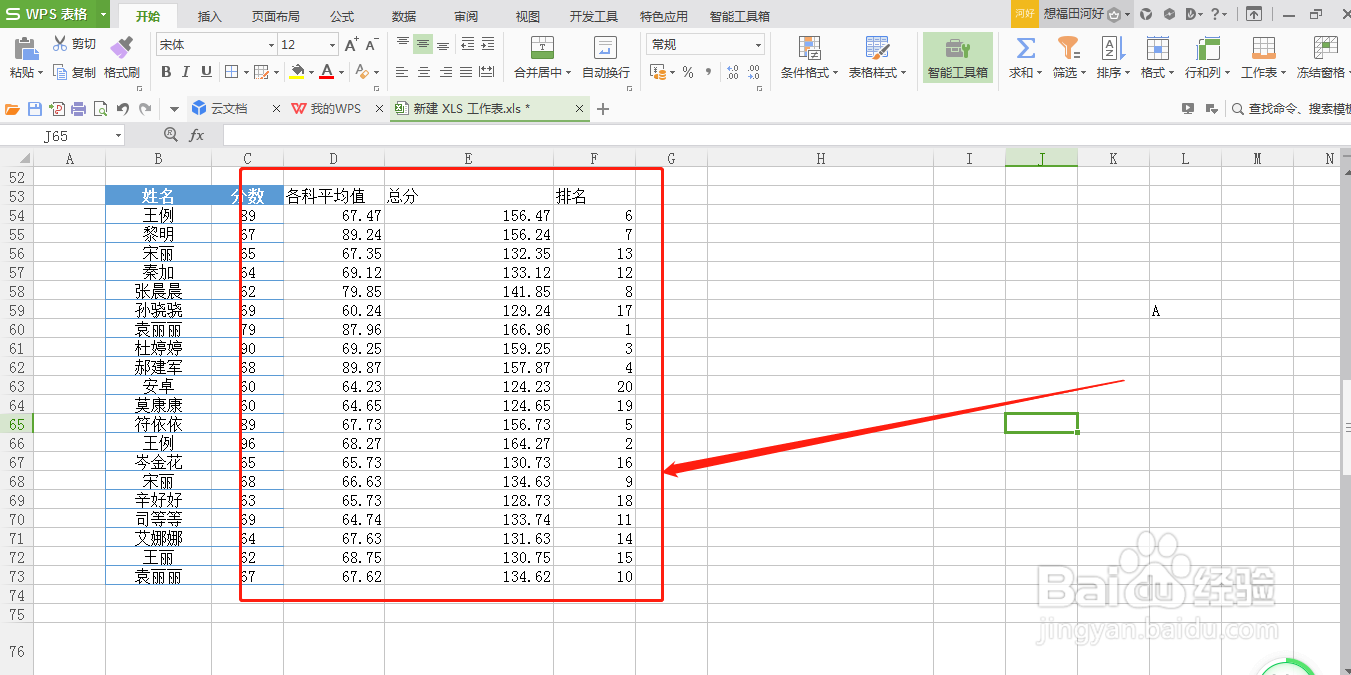1351x675 pixels.
Task: Switch to the Review (审阅) tab
Action: (466, 17)
